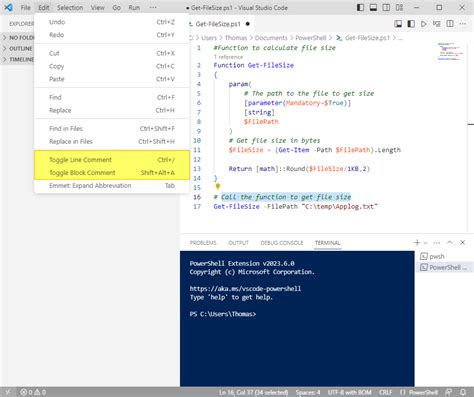The image size is (474, 397).
Task: Click UTF-8 with BOM encoding indicator
Action: [349, 392]
